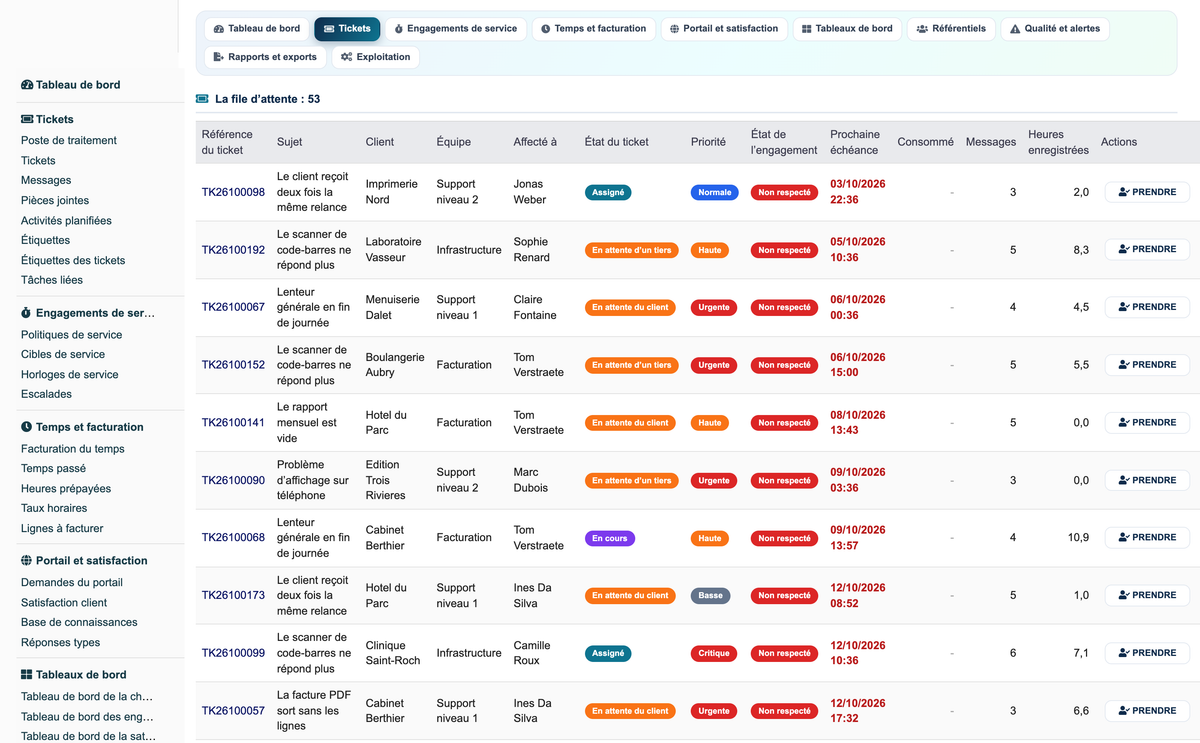Viewport: 1200px width, 743px height.
Task: Open the Temps et facturation tab
Action: pos(594,29)
